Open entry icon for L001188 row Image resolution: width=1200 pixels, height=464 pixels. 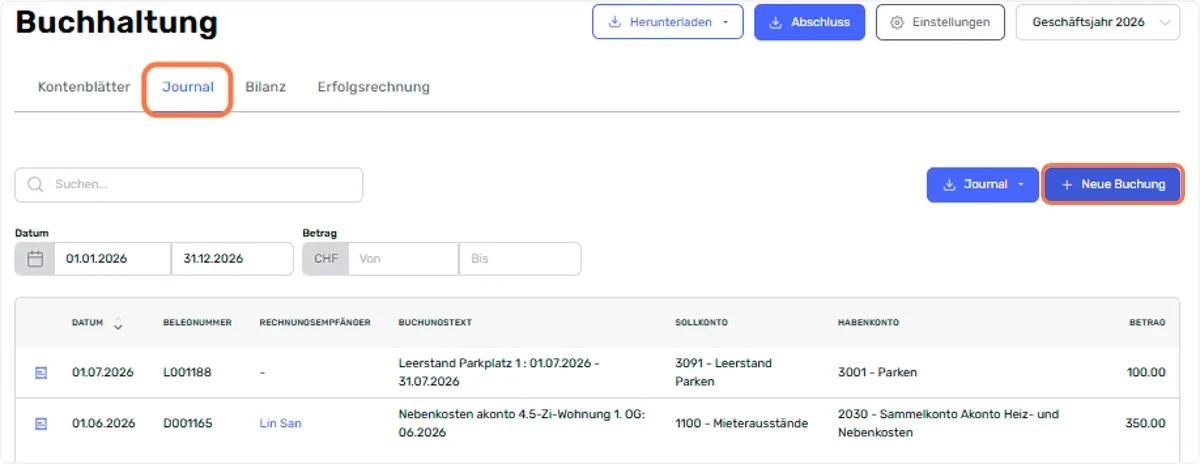(41, 373)
